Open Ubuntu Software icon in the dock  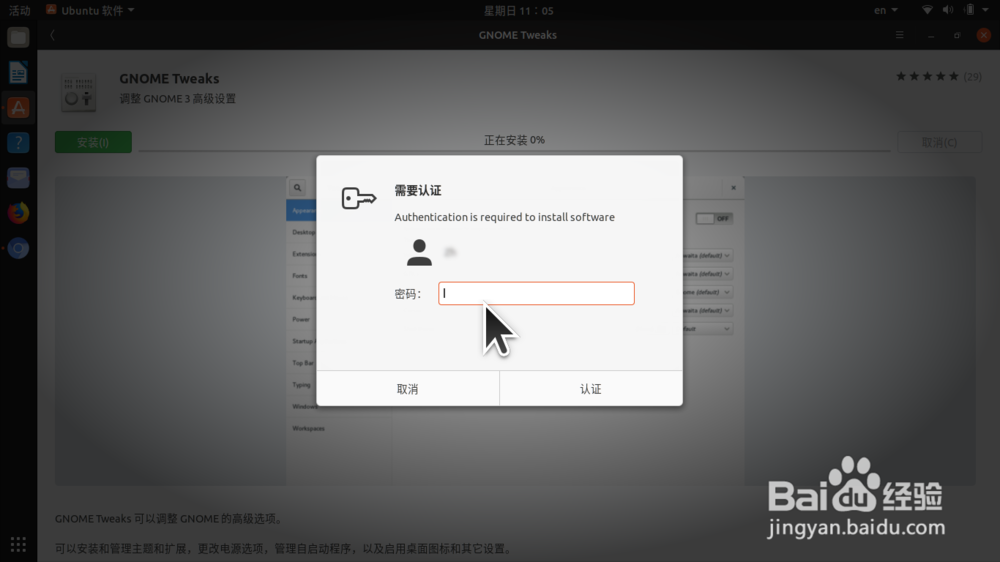pos(18,108)
